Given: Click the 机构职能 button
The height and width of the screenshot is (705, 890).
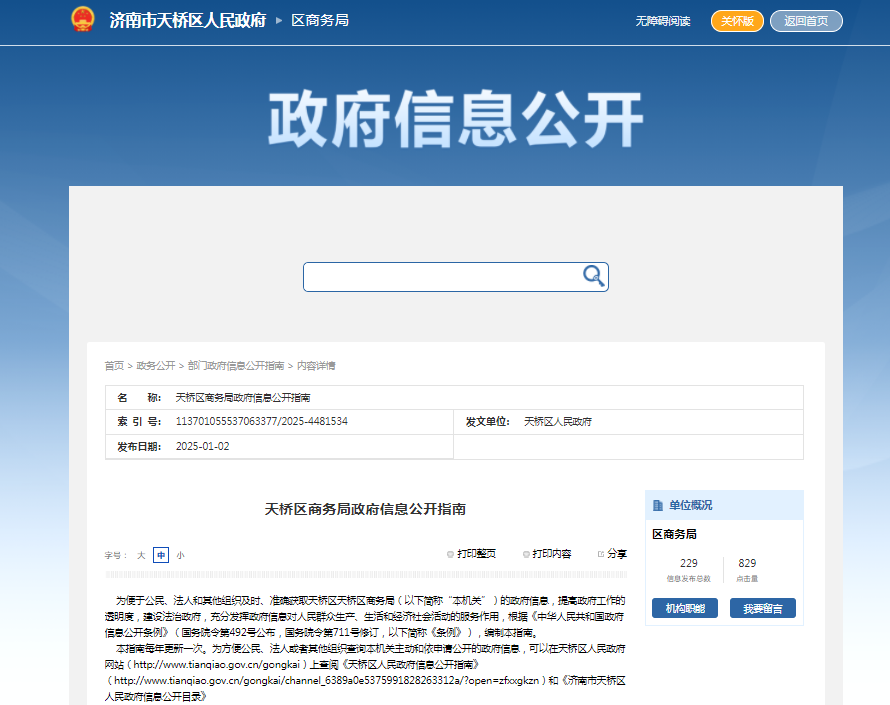Looking at the screenshot, I should (684, 608).
